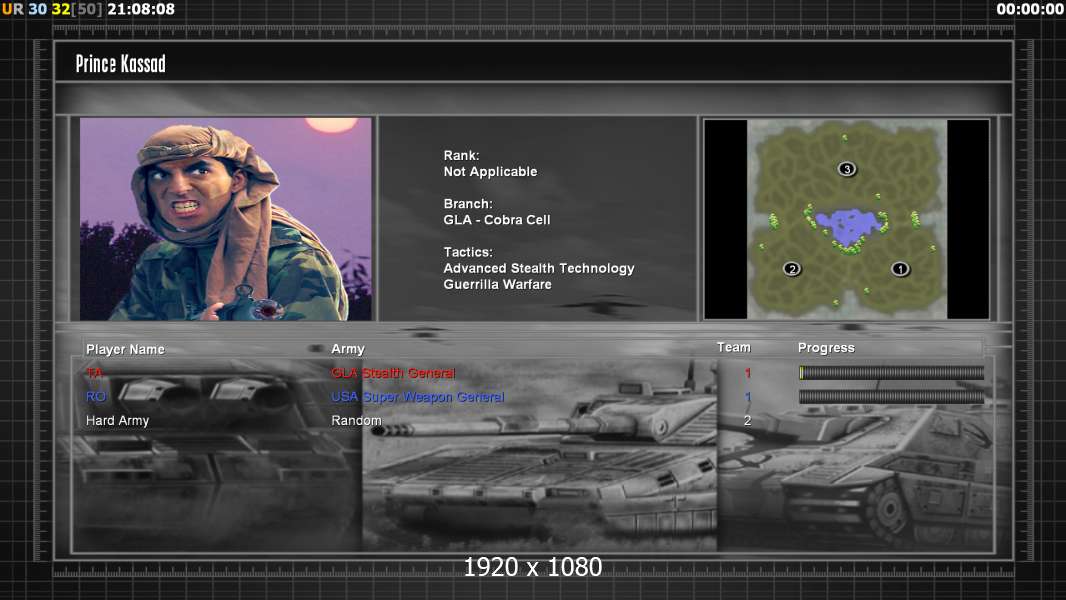
Task: Click the Rank: label
Action: pos(462,156)
